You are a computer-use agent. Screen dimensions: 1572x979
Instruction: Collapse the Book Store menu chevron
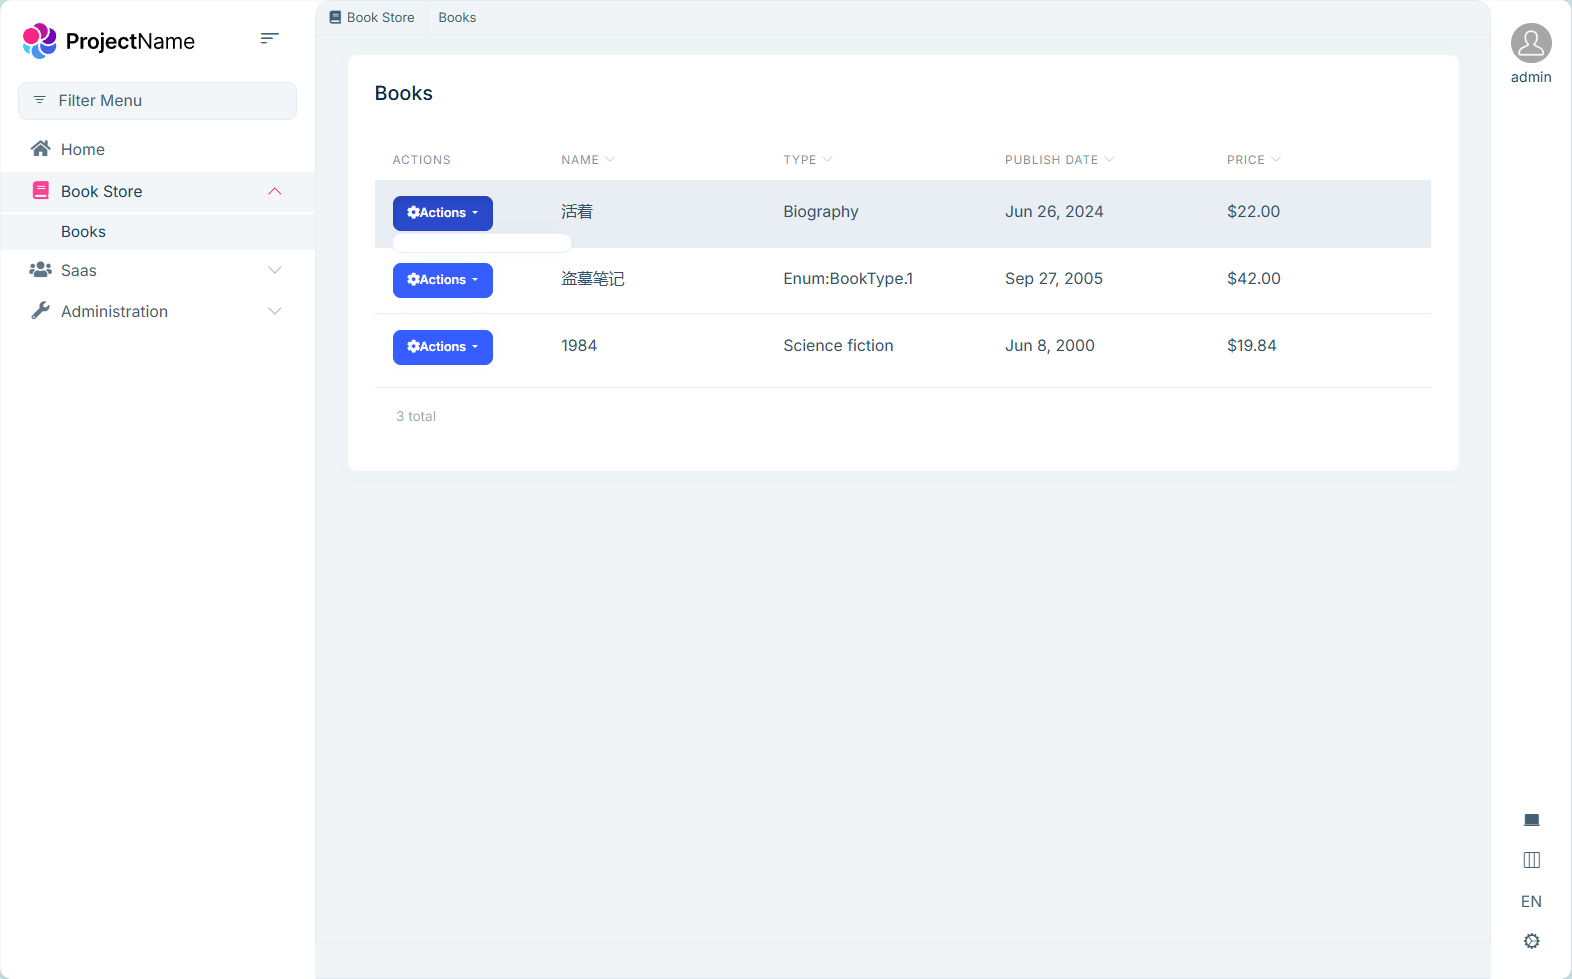275,191
